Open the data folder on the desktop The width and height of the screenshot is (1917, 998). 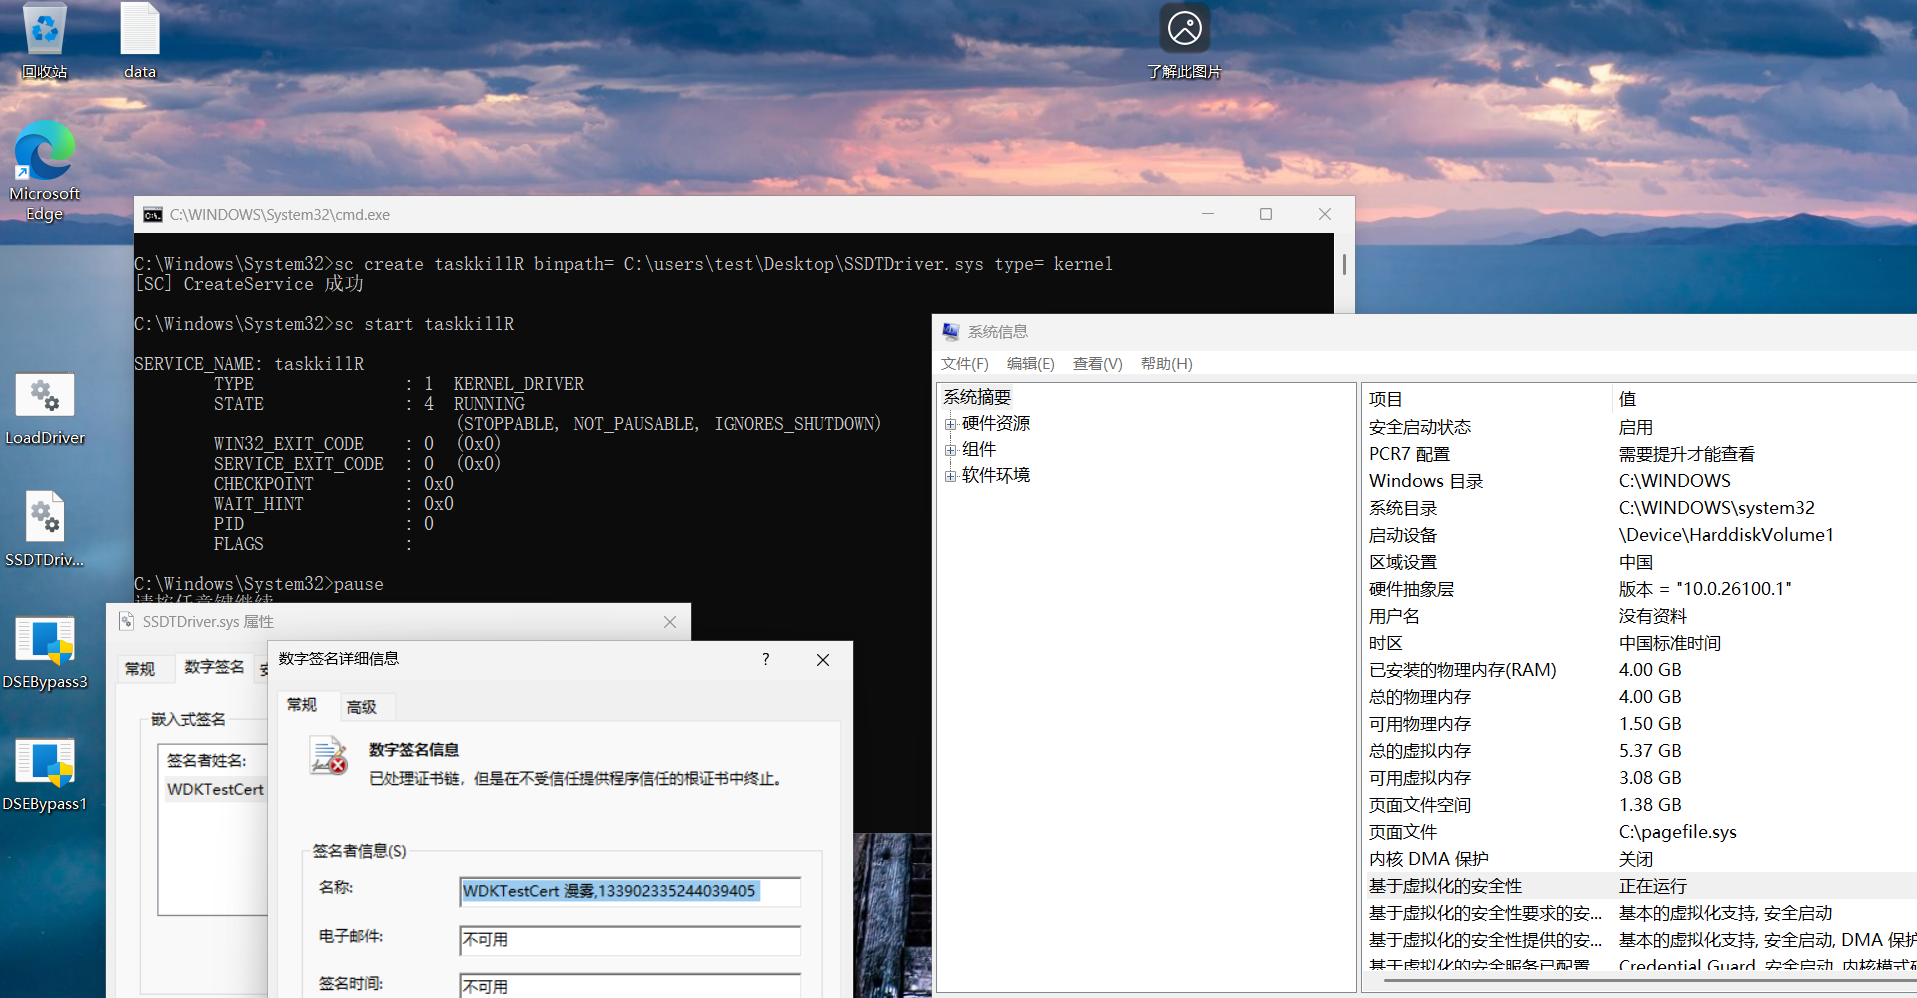tap(138, 30)
